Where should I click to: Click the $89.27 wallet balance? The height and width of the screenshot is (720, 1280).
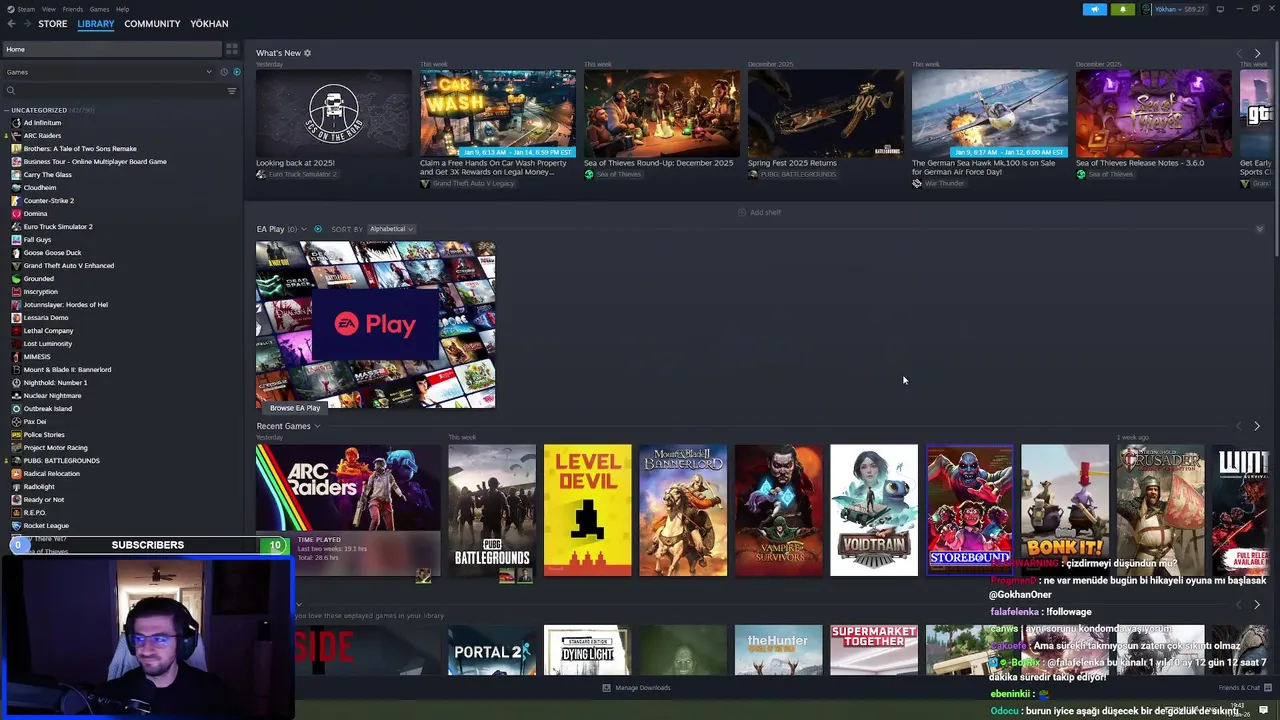1194,9
